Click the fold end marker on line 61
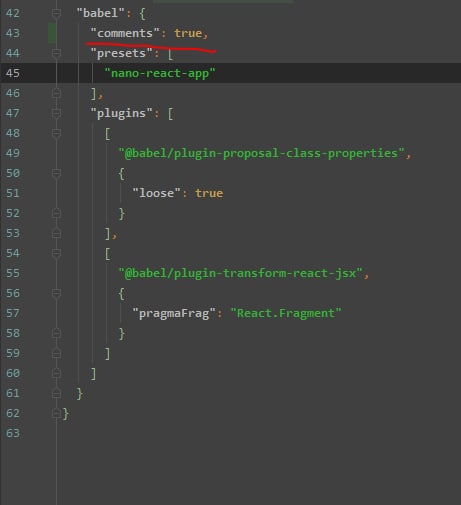 (x=56, y=393)
